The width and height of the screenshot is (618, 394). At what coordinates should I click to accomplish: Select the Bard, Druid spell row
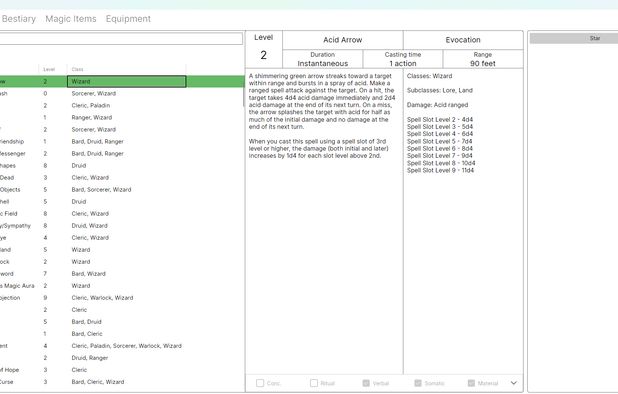(x=121, y=322)
